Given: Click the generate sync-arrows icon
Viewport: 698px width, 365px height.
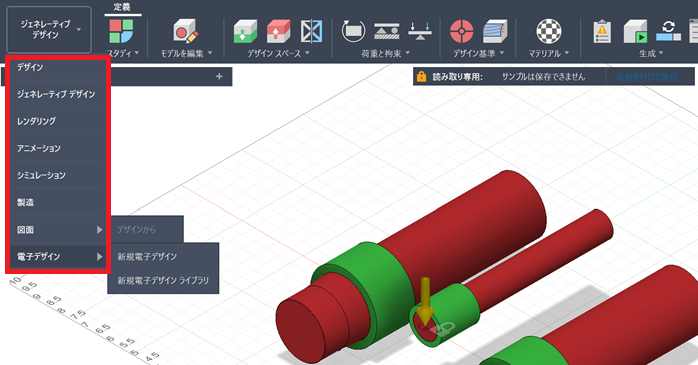Looking at the screenshot, I should [668, 31].
